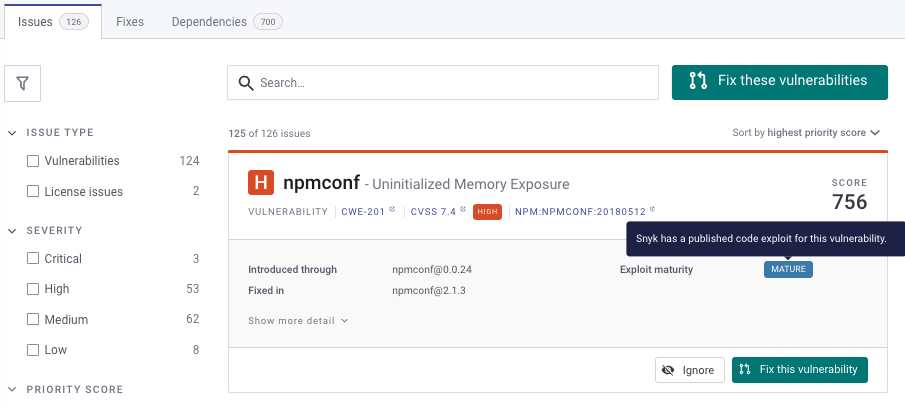Click the external link icon beside NPM:NPMCONF:20180512
This screenshot has height=407, width=905.
pos(652,210)
